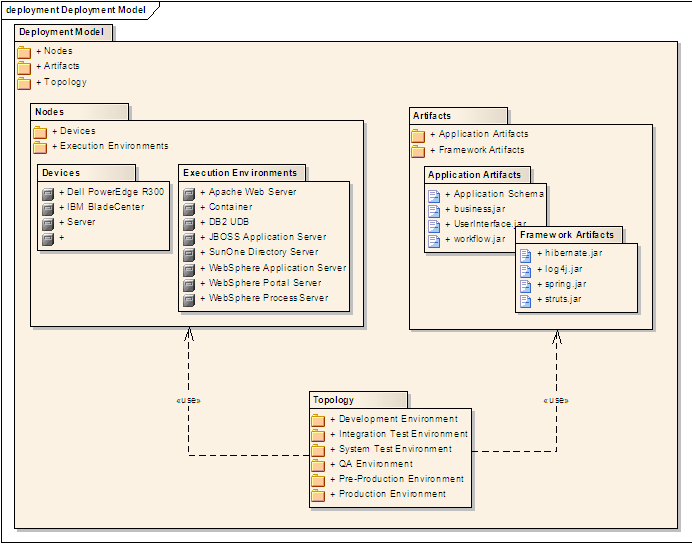
Task: Click the left «use» dependency label
Action: point(188,400)
